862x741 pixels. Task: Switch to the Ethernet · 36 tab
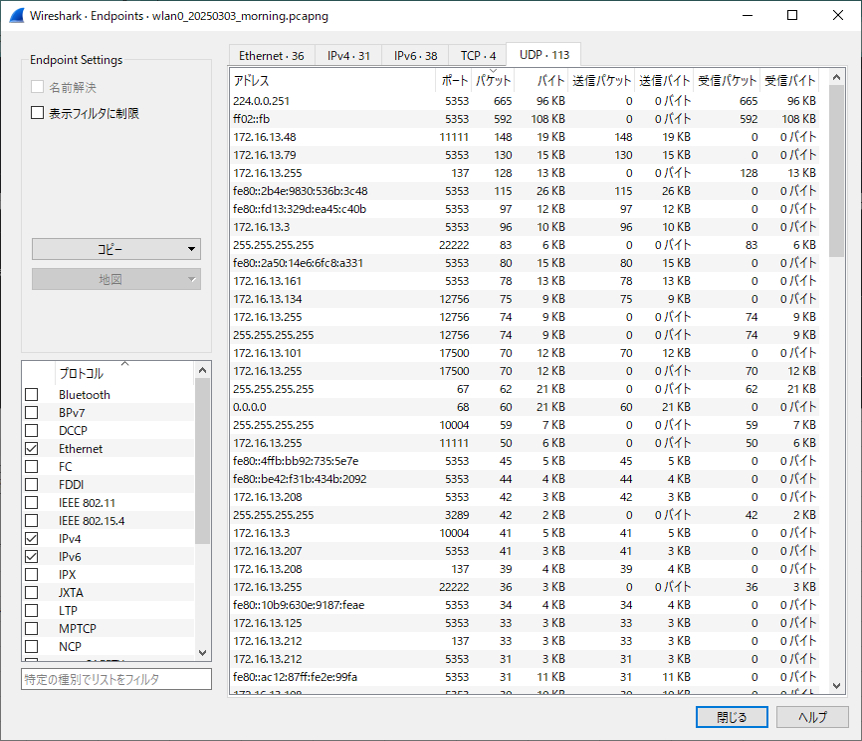tap(272, 56)
